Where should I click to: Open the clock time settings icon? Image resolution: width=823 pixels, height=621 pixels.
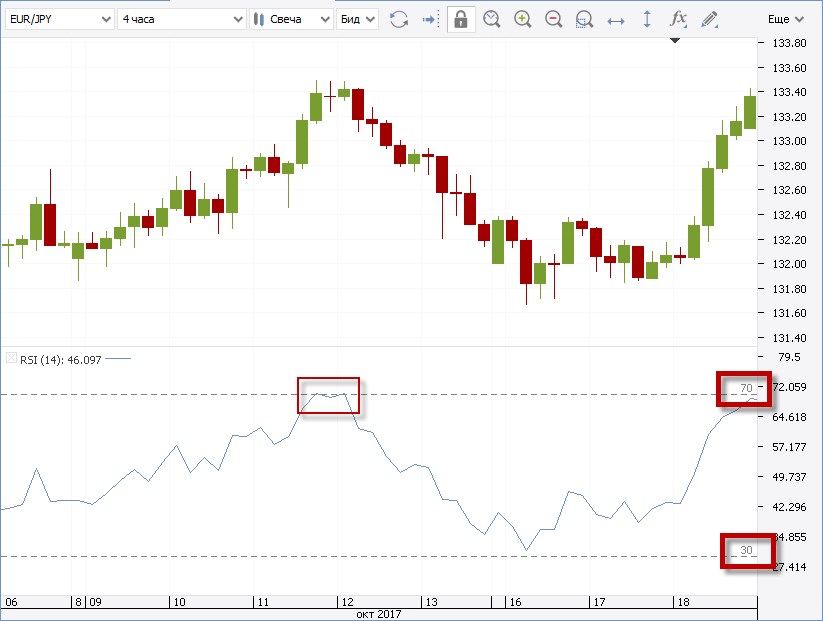point(491,19)
